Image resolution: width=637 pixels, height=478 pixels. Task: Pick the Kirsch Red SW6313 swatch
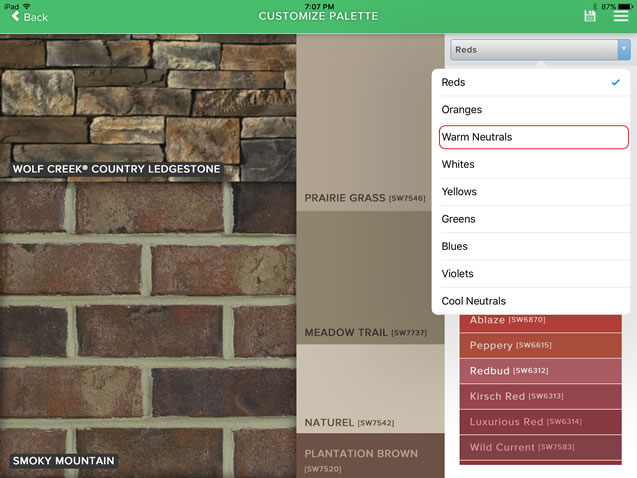click(540, 396)
